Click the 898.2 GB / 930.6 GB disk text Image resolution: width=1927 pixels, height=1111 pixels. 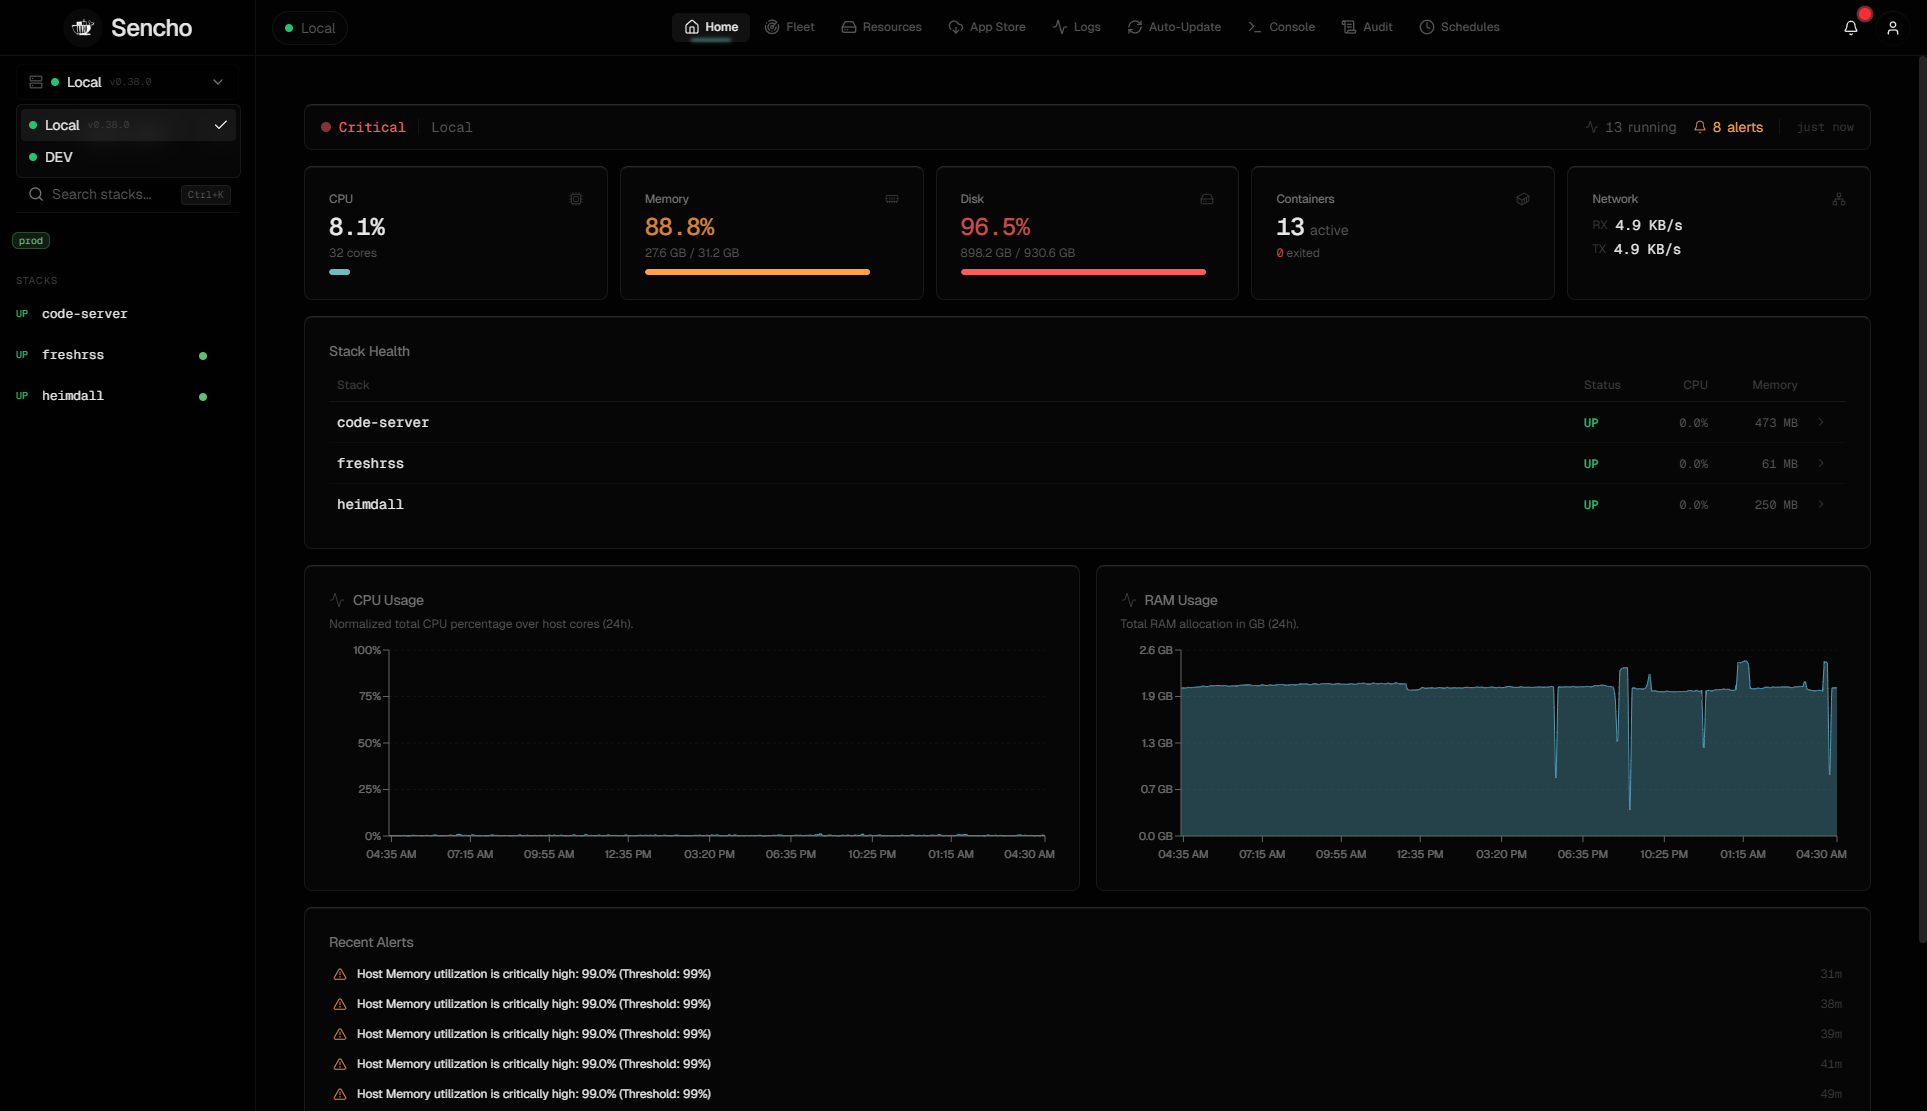click(x=1018, y=253)
